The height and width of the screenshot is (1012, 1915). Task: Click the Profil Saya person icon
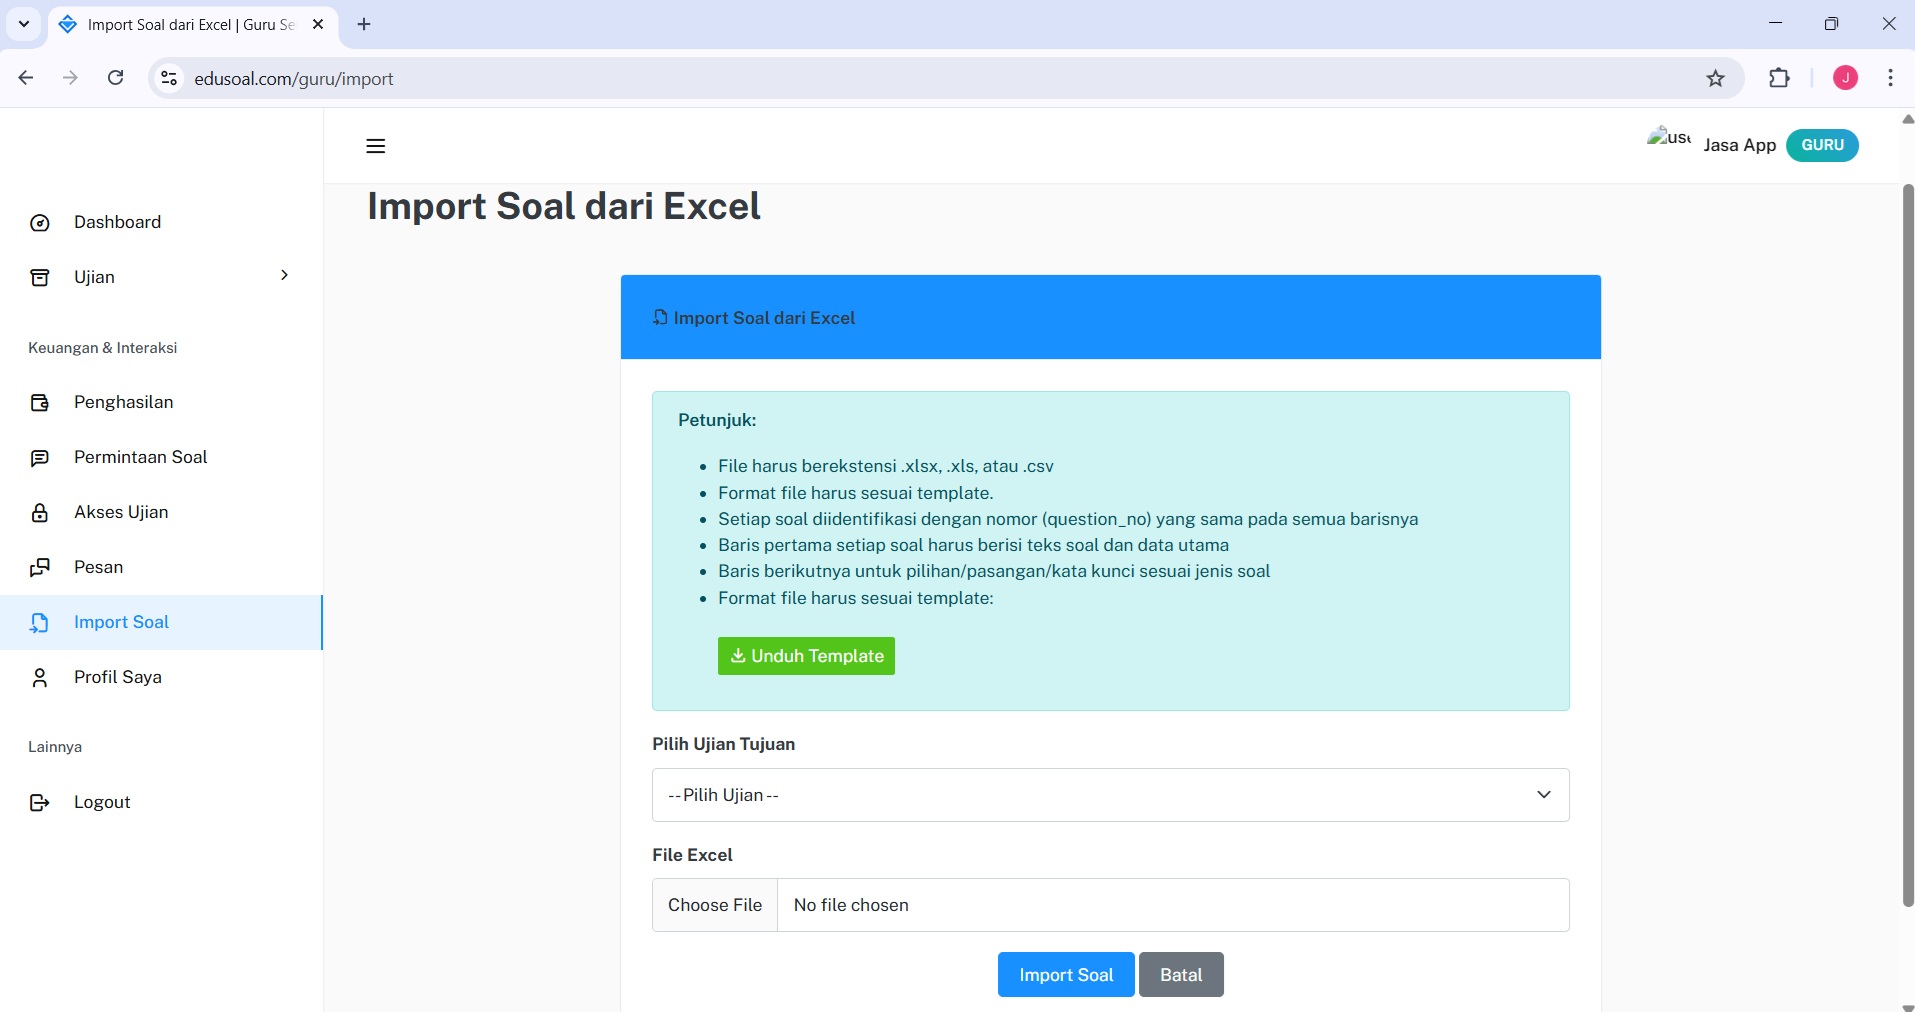[x=40, y=678]
